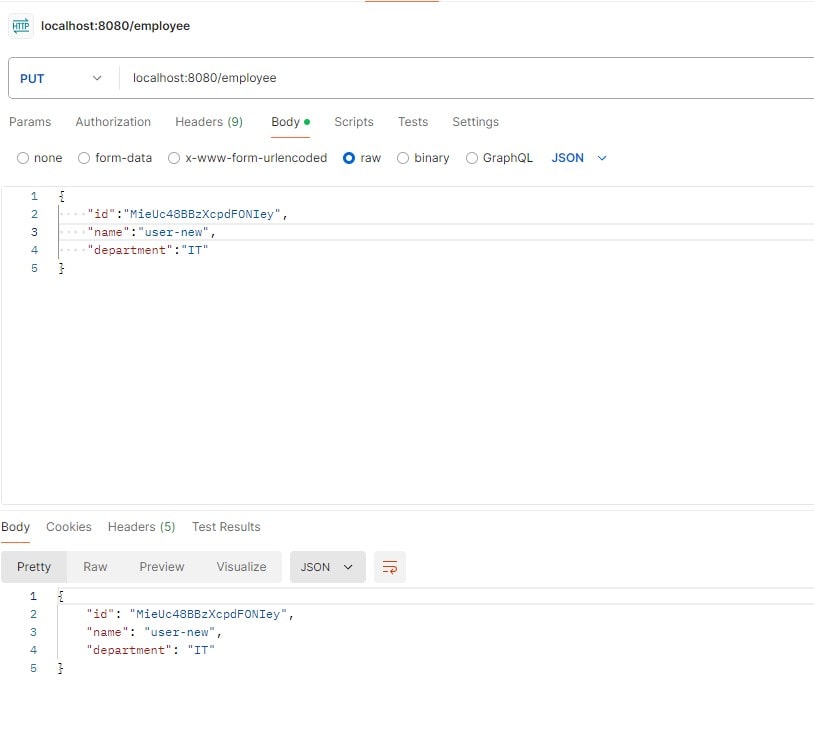Select the binary radio option
The width and height of the screenshot is (814, 752).
click(403, 158)
